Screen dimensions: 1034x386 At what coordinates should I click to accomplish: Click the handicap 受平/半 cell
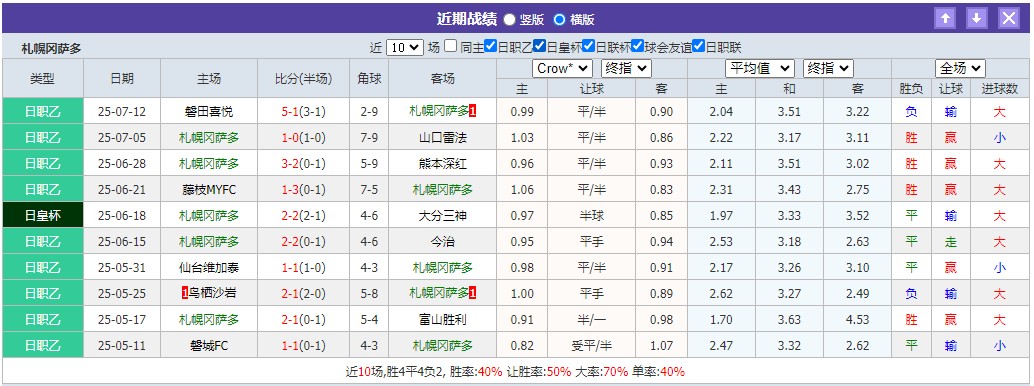click(x=592, y=346)
